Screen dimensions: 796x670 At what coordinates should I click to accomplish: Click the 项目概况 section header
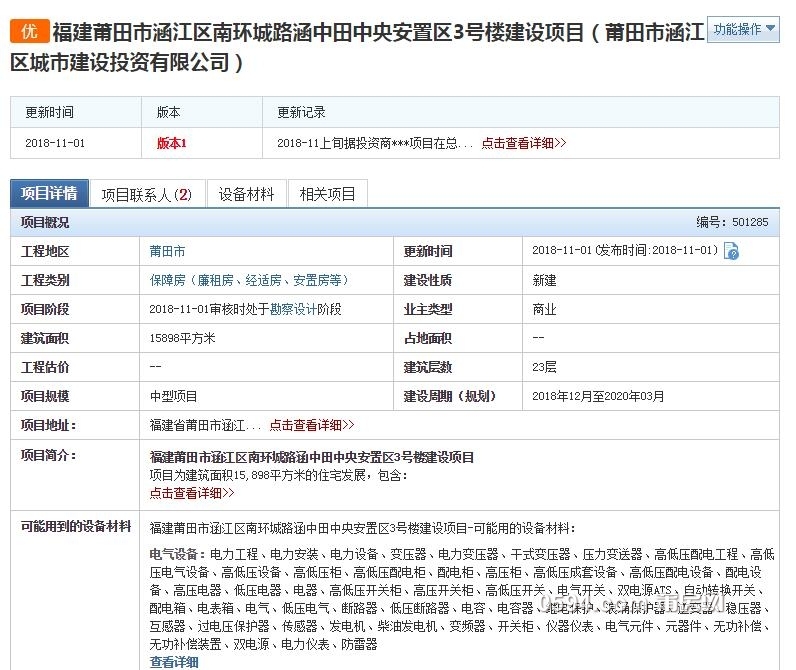point(45,222)
